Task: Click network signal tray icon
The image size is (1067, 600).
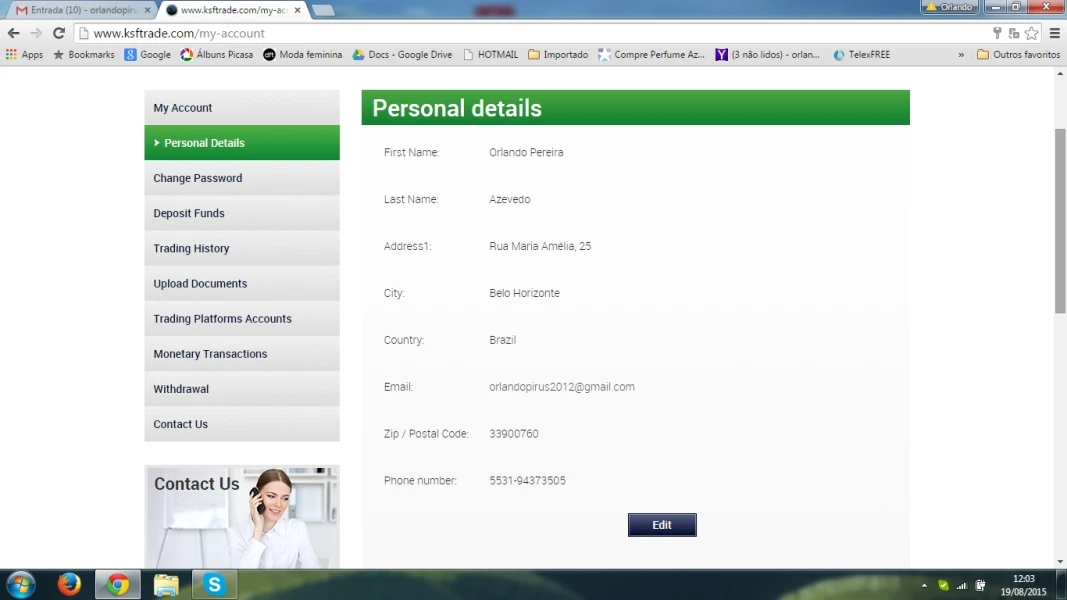Action: pyautogui.click(x=962, y=585)
